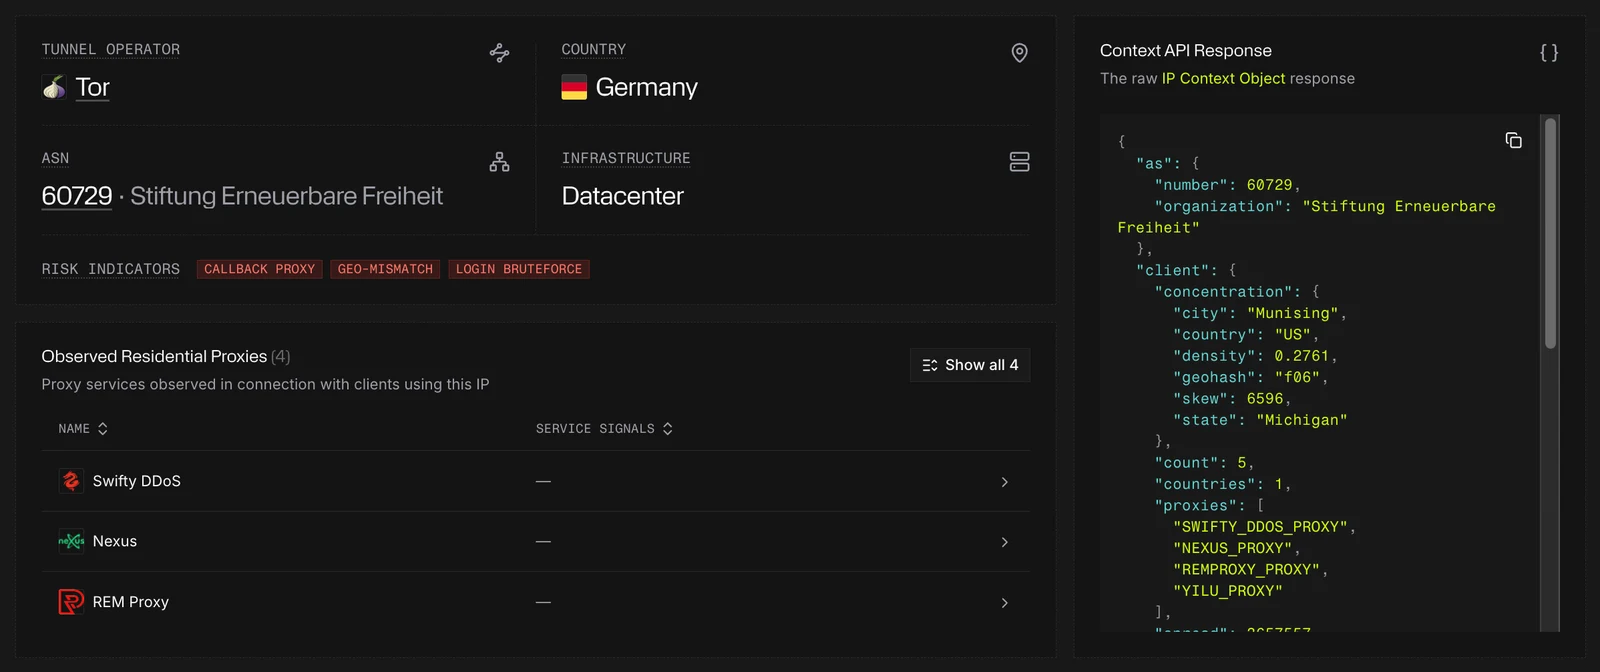
Task: Click the infrastructure server icon
Action: (1019, 162)
